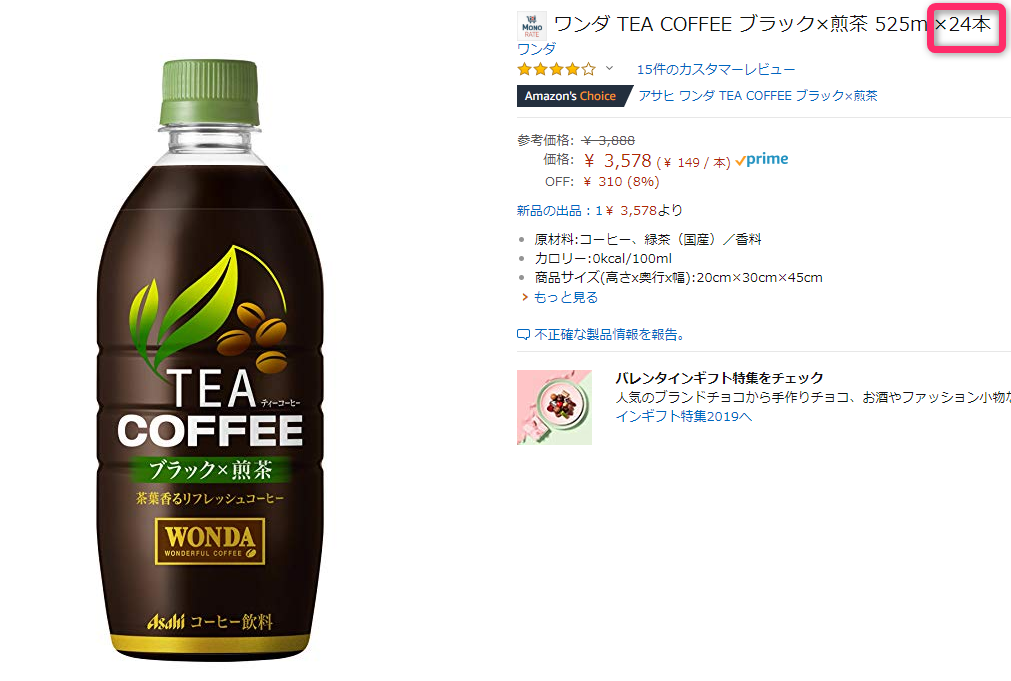Click the TEA COFFEE bottle product image

click(x=210, y=360)
